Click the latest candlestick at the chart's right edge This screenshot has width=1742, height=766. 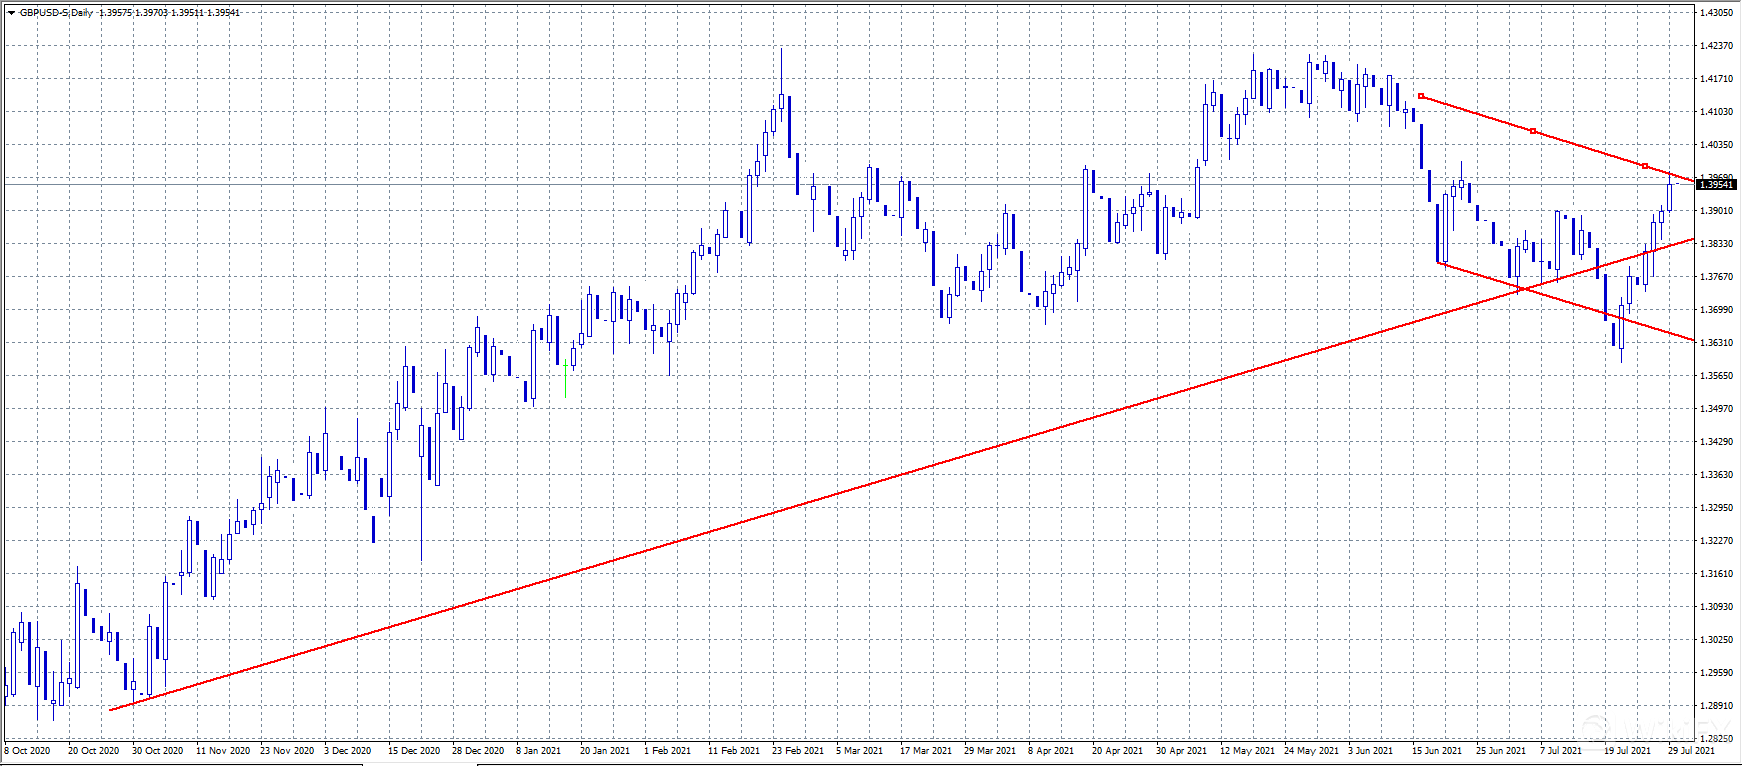coord(1669,197)
